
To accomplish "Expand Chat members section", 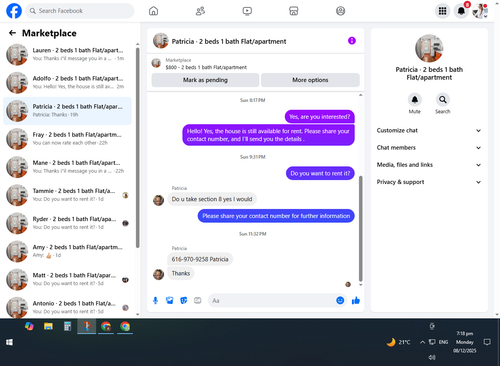I will click(x=429, y=148).
